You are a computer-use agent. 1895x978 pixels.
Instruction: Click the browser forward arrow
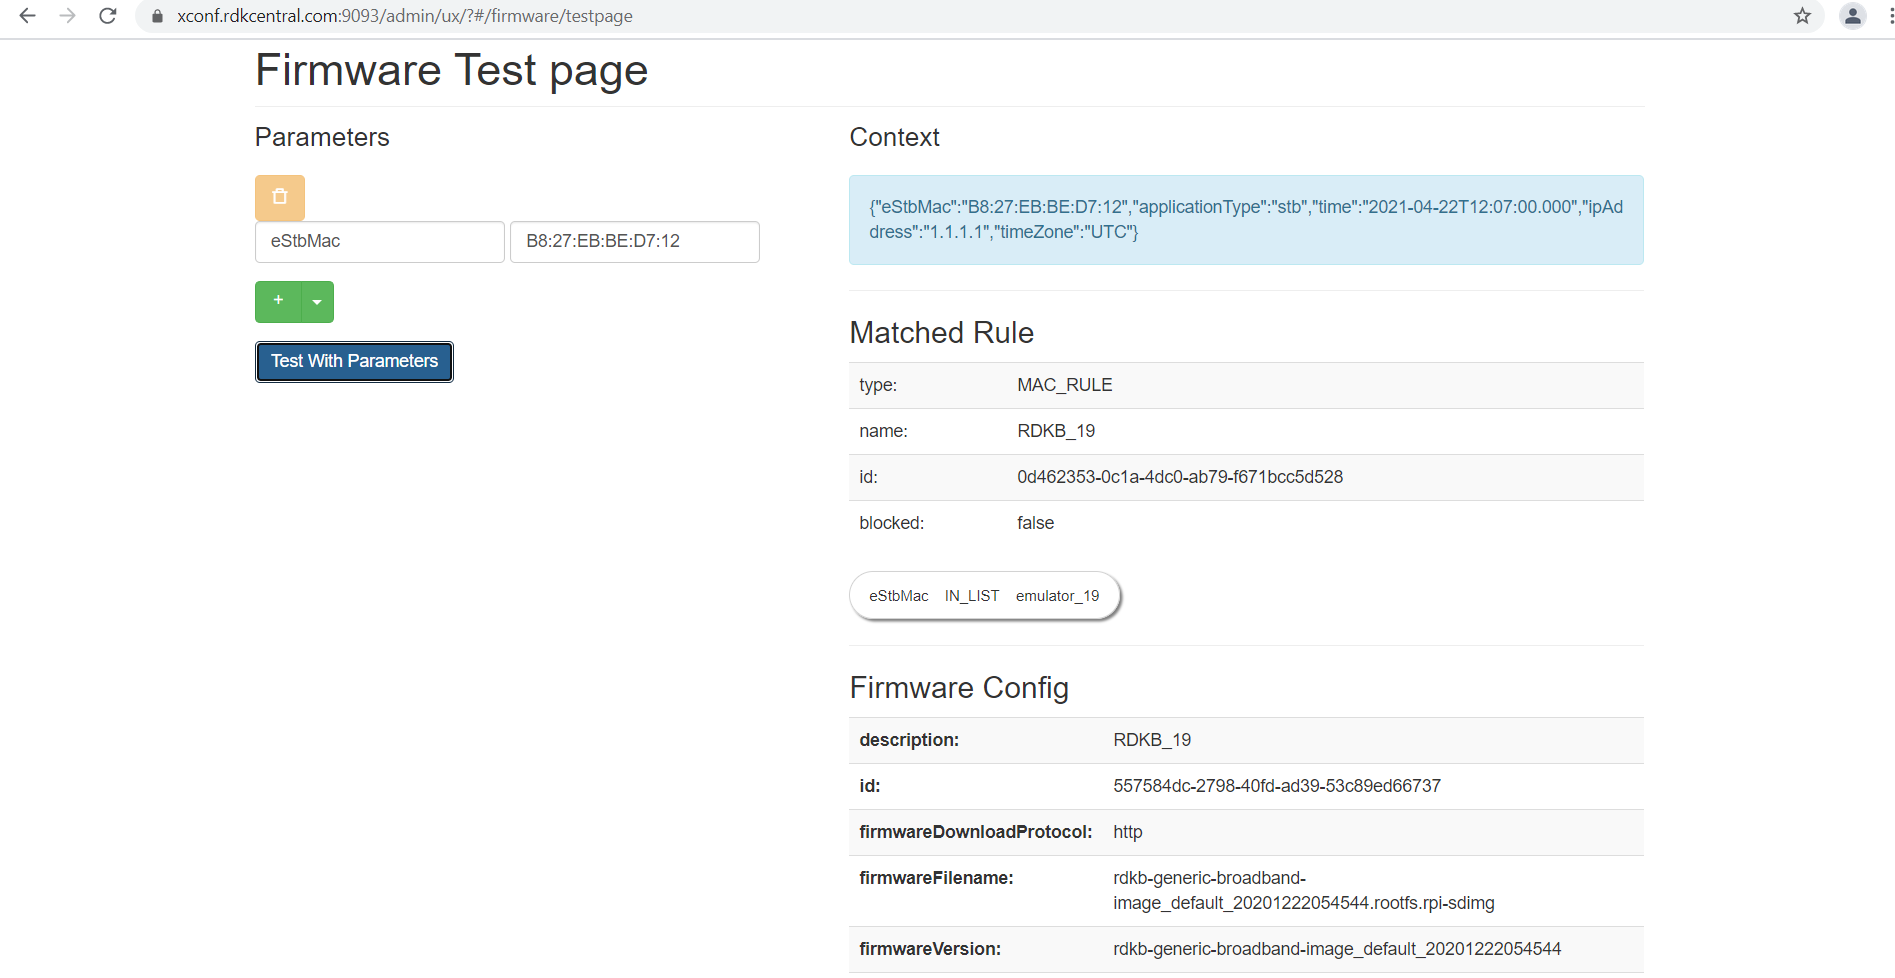tap(67, 16)
